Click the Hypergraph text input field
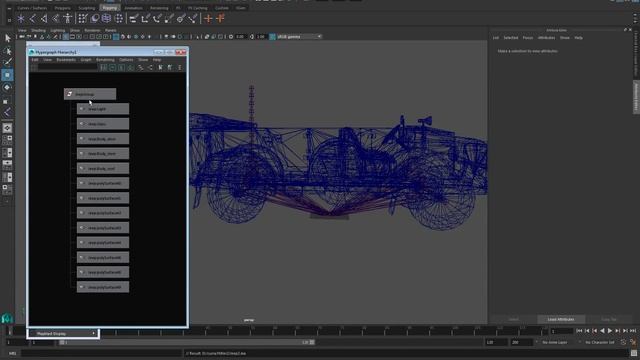 pyautogui.click(x=68, y=67)
